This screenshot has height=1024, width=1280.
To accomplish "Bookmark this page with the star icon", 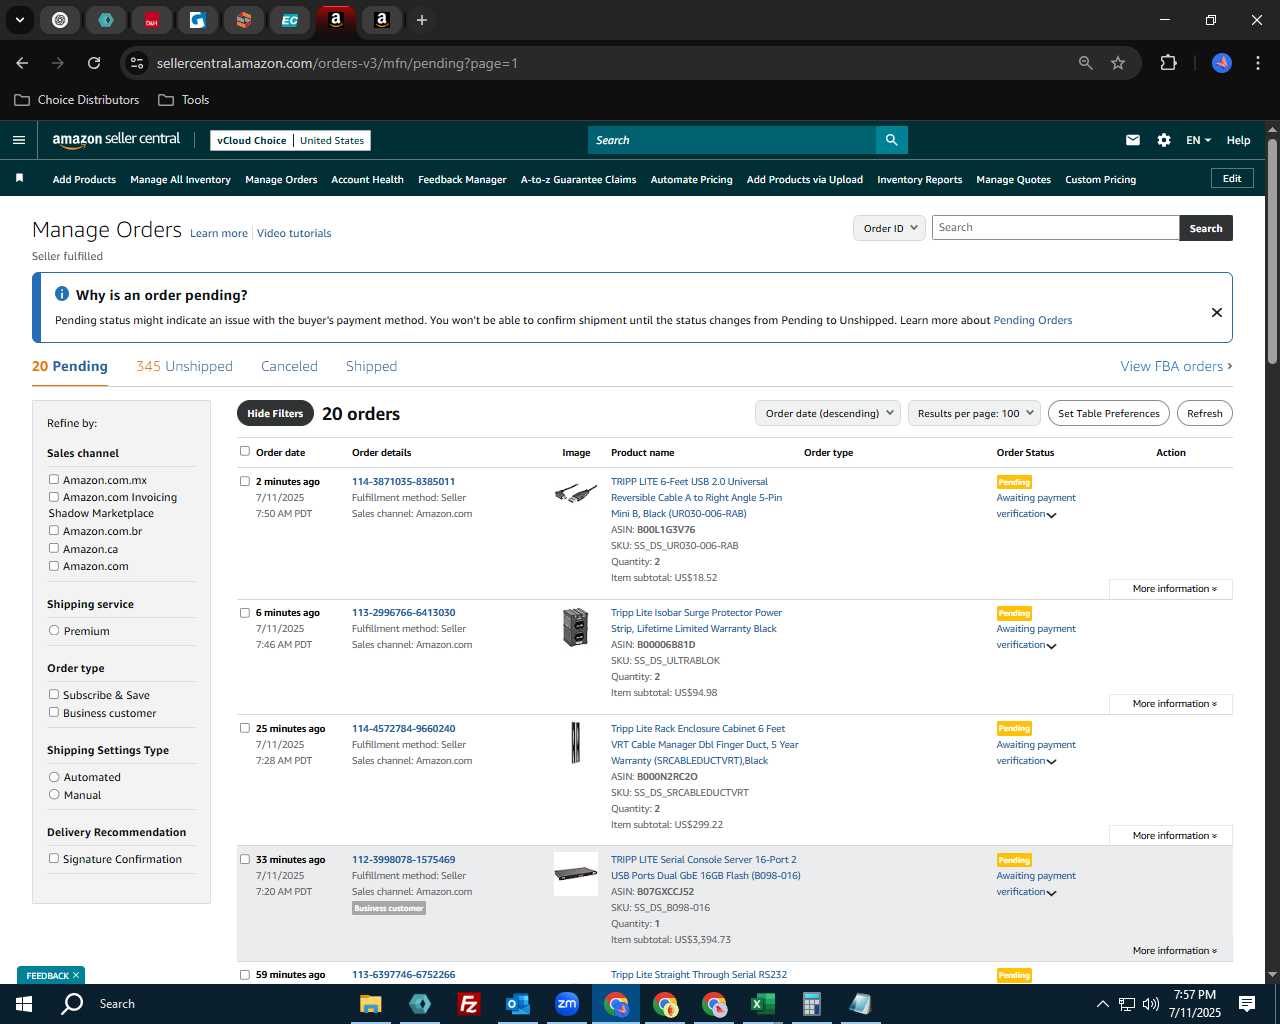I will pos(1118,63).
